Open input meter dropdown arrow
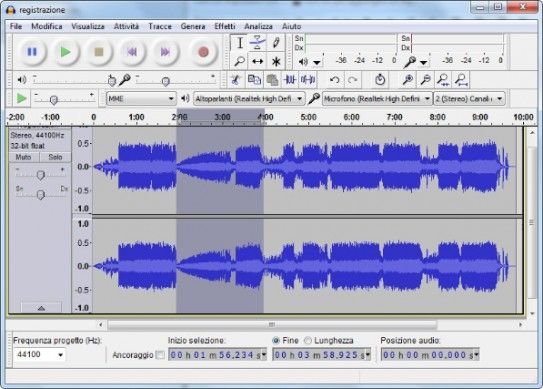Image resolution: width=543 pixels, height=389 pixels. click(424, 63)
